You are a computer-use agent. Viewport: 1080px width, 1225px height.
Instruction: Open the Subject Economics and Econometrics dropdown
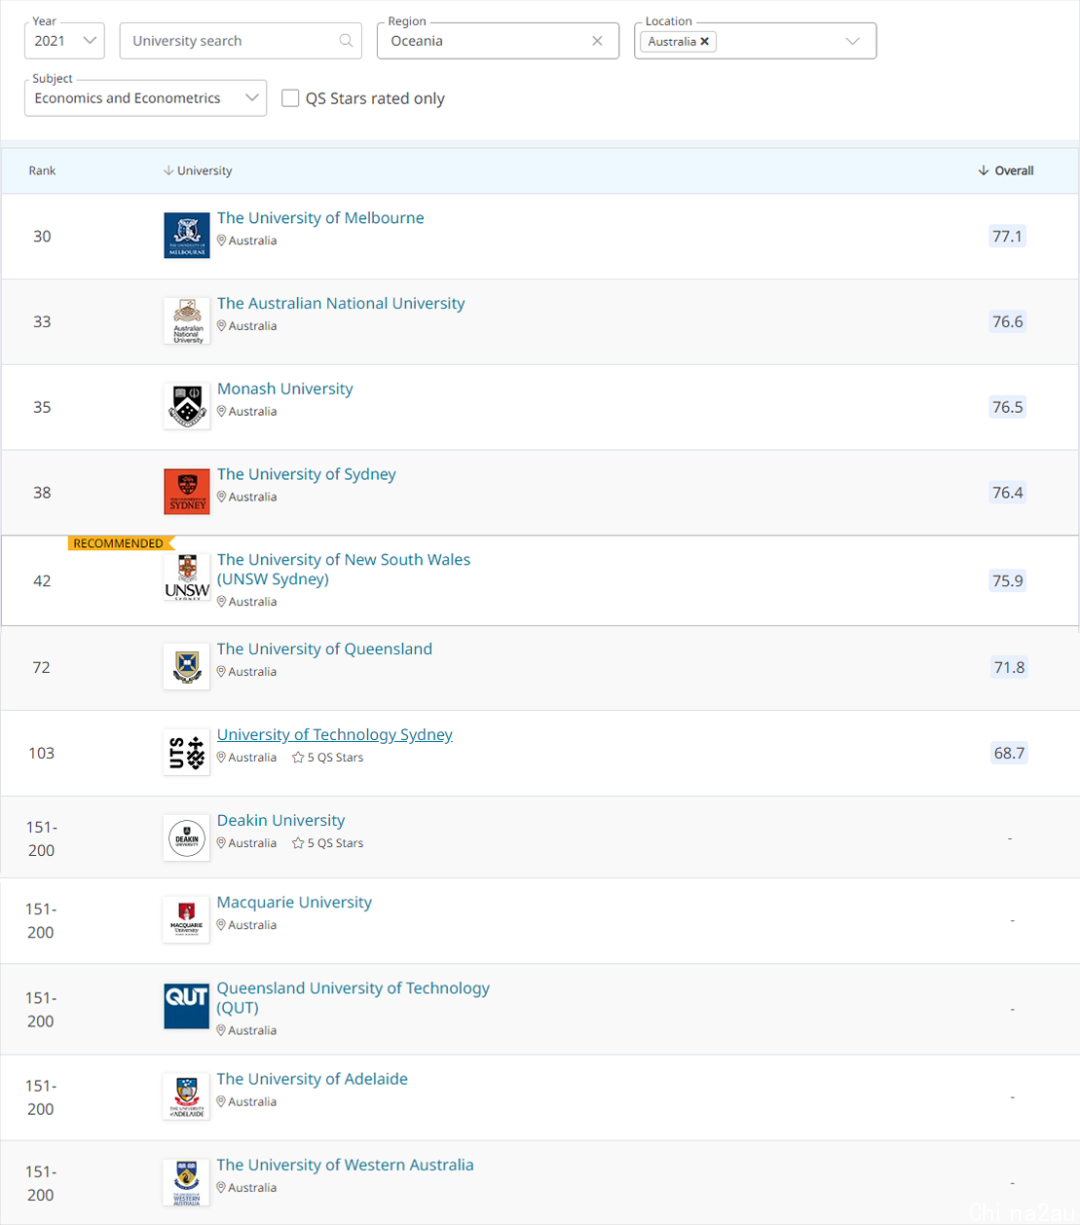click(x=145, y=98)
